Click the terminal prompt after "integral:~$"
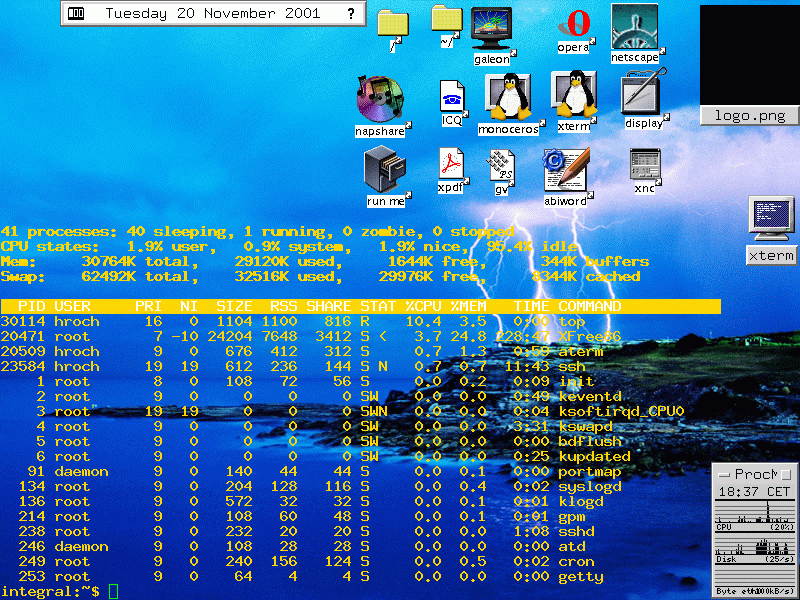This screenshot has width=800, height=600. pyautogui.click(x=113, y=592)
